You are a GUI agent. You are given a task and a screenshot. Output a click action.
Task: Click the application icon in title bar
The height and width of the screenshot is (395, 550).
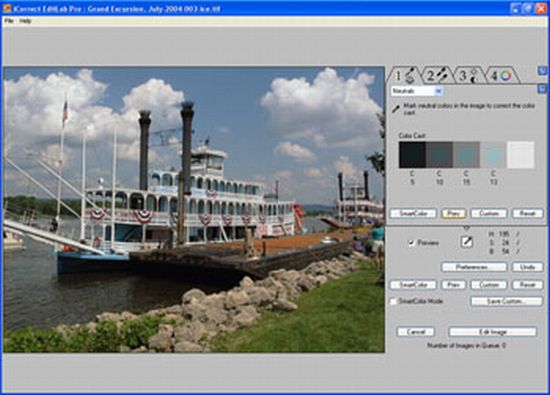coord(7,8)
